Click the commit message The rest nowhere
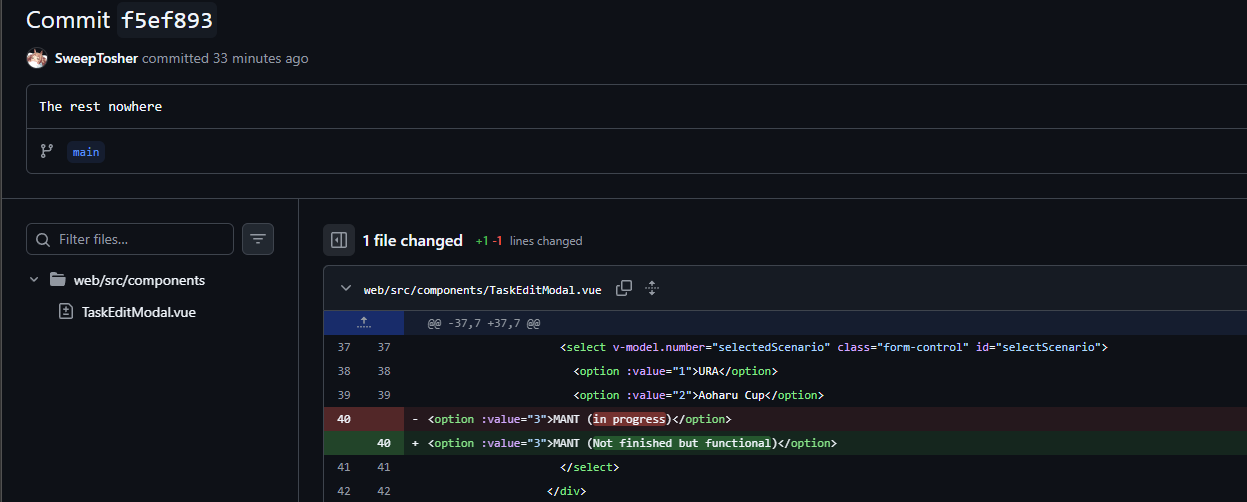 click(x=100, y=106)
